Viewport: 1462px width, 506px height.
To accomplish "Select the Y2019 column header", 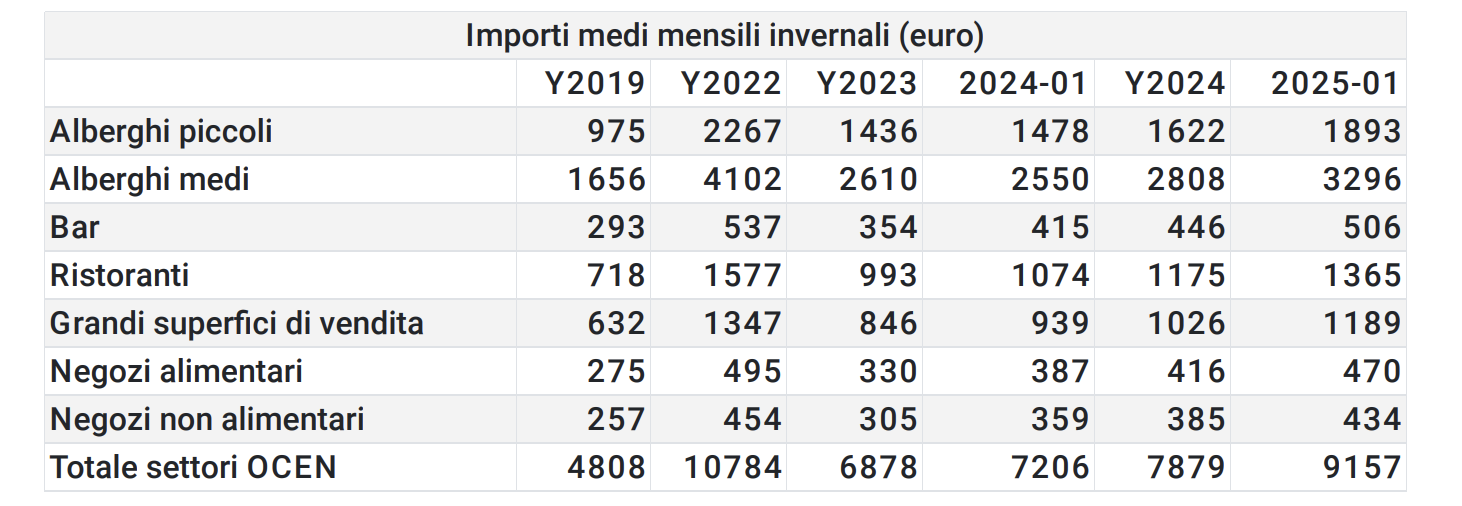I will [x=595, y=83].
